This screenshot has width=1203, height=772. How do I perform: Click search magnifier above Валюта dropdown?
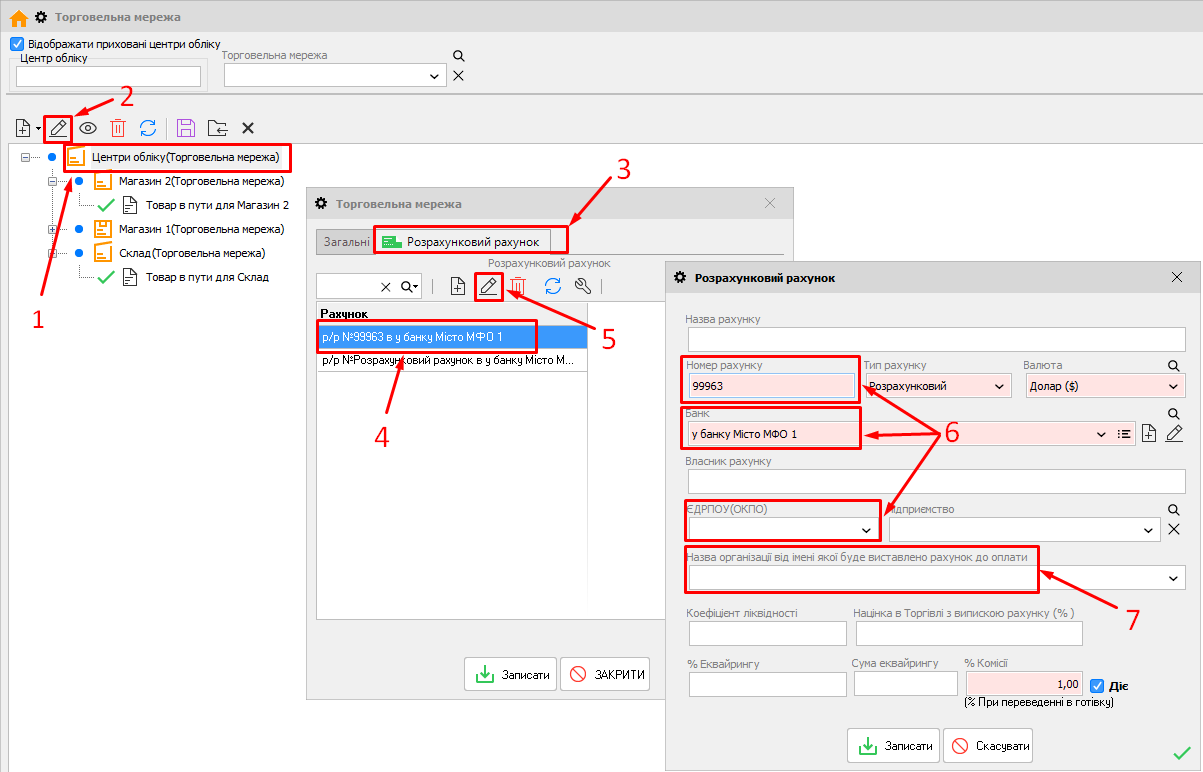(x=1174, y=366)
